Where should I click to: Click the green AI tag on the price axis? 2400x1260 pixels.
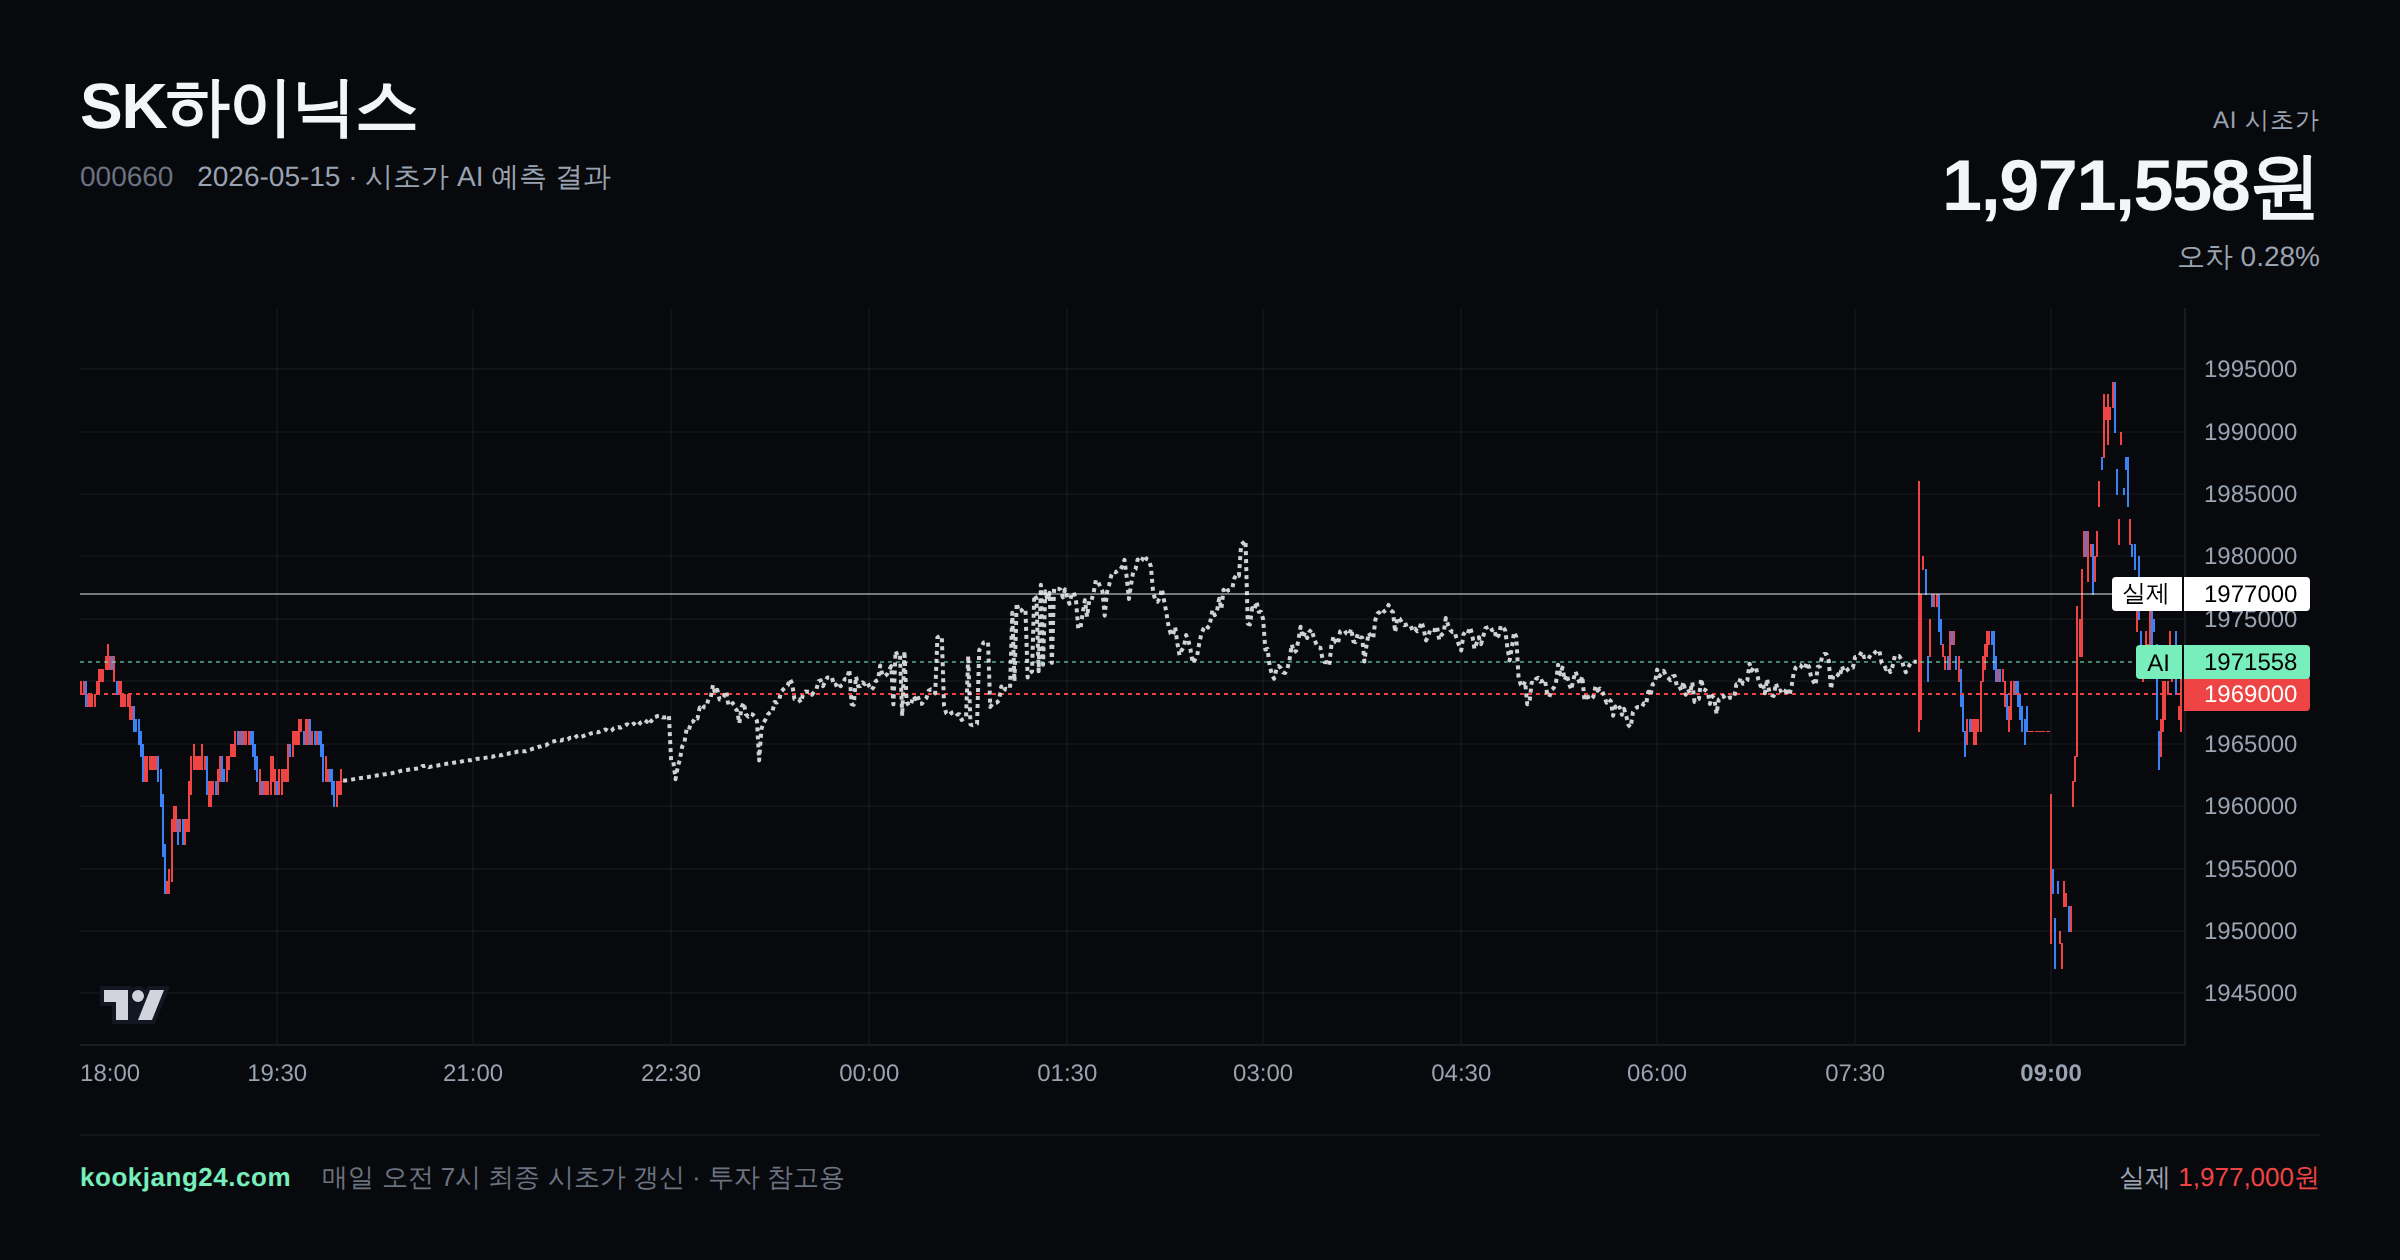tap(2159, 662)
